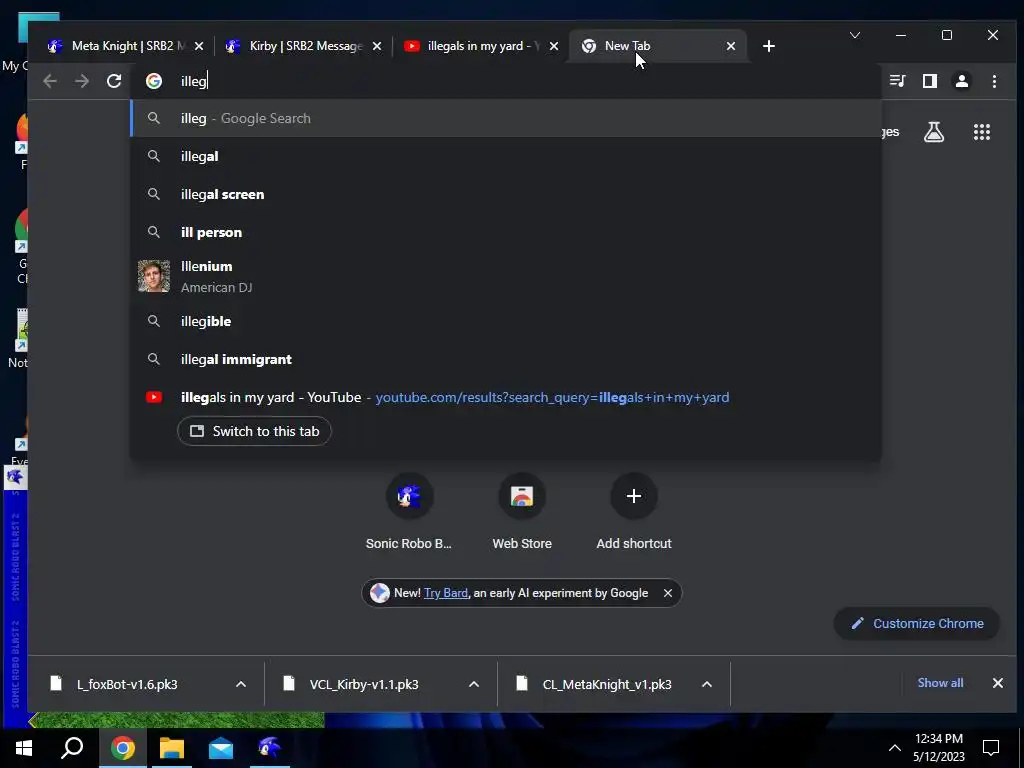
Task: Open media controls icon in toolbar
Action: (897, 81)
